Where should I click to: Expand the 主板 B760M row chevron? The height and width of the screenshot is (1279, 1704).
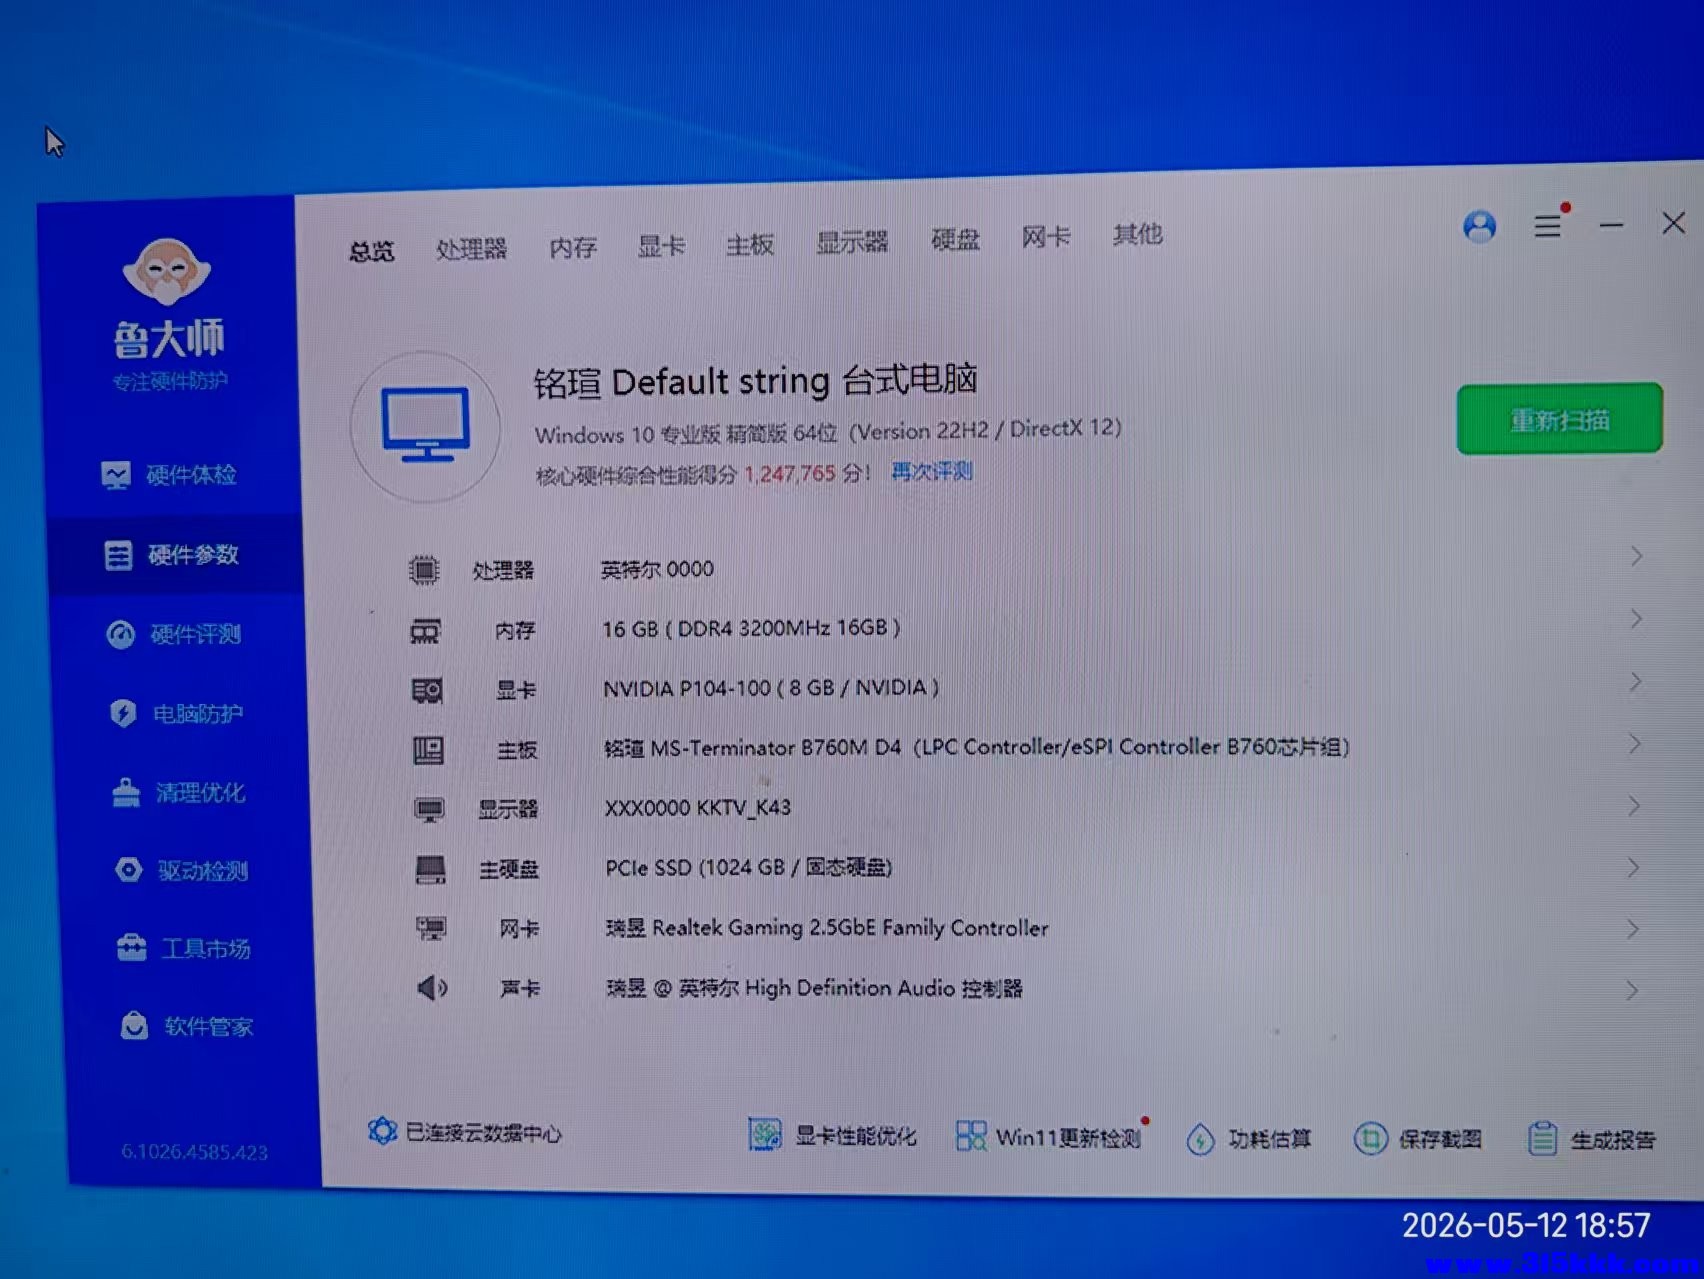point(1634,744)
